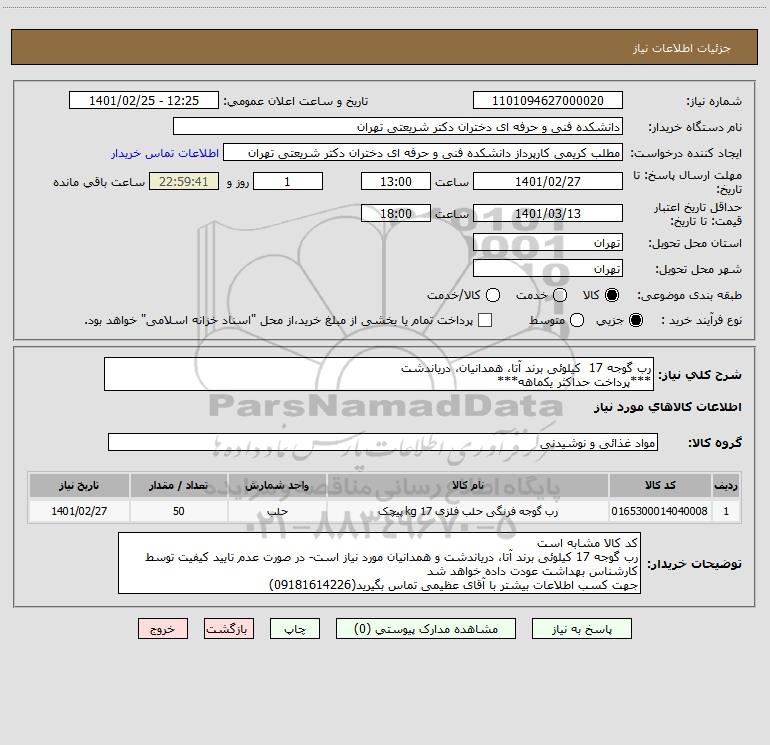Click the 18:00 validity hour field
The width and height of the screenshot is (770, 745).
coord(396,213)
